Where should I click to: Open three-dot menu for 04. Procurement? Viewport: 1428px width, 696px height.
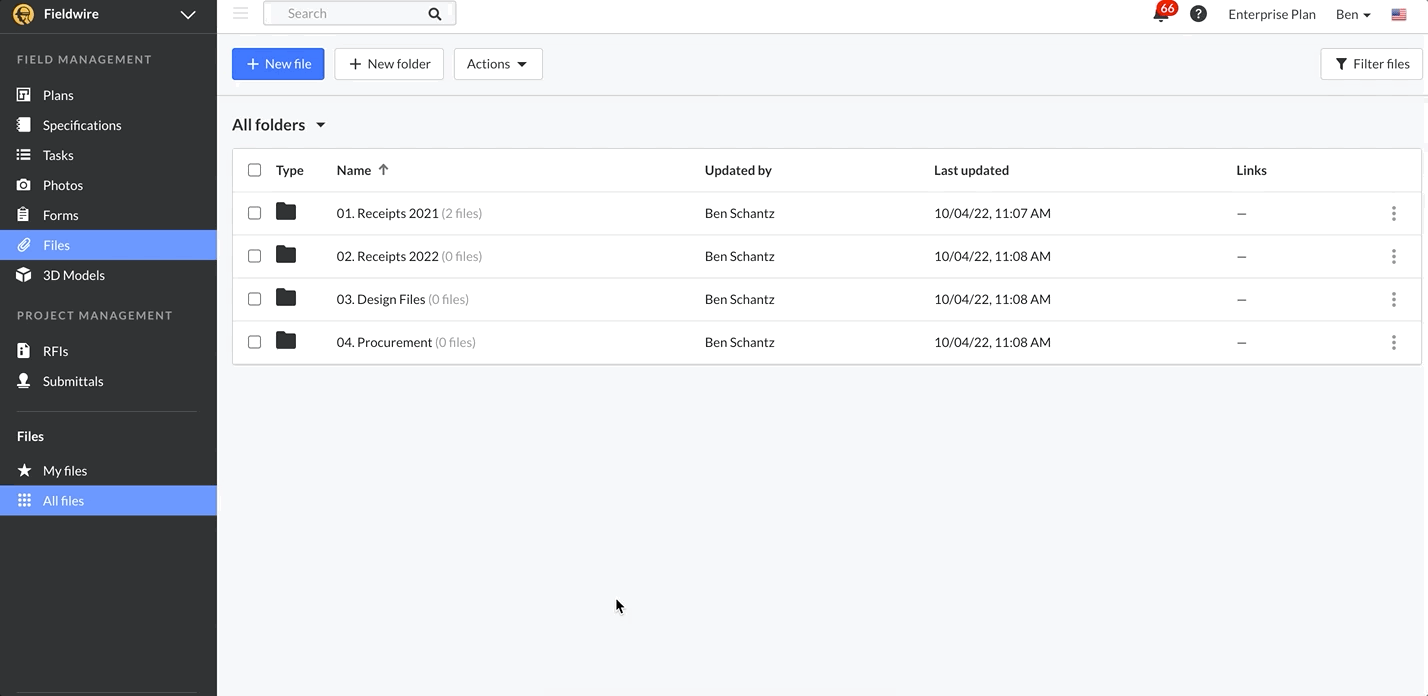click(1393, 342)
